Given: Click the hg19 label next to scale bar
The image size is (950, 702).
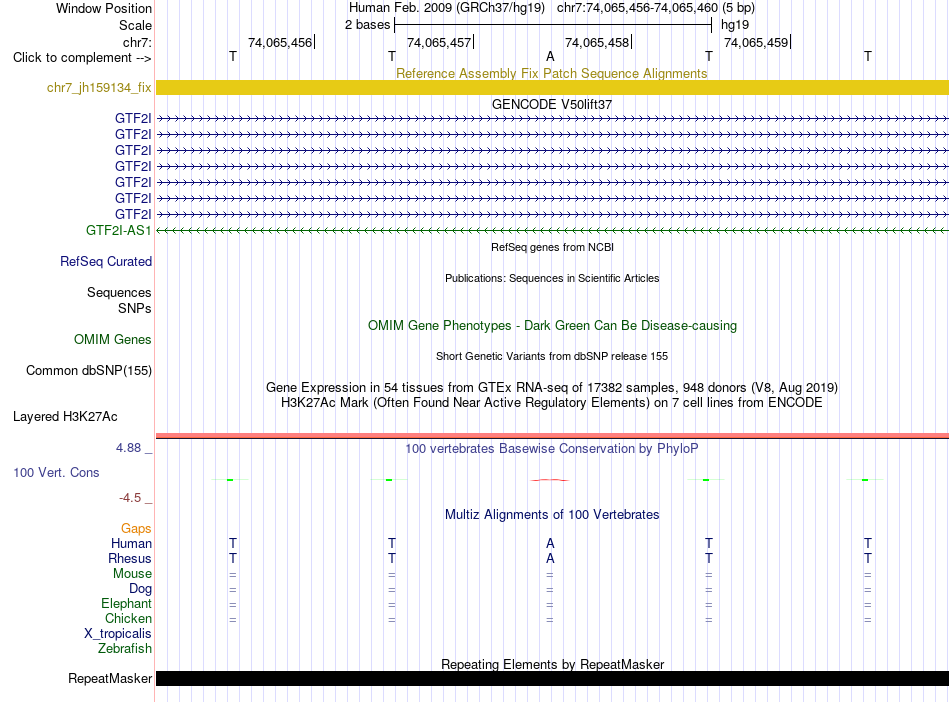Looking at the screenshot, I should (x=735, y=25).
